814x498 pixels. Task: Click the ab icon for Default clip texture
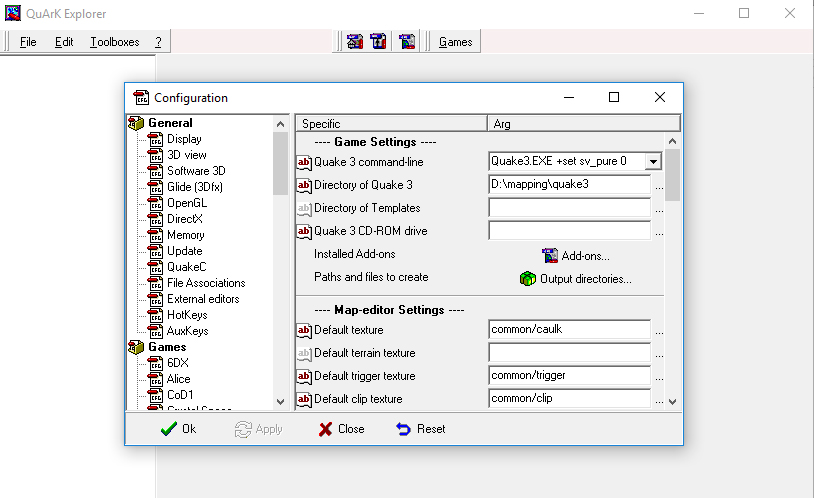(x=304, y=399)
